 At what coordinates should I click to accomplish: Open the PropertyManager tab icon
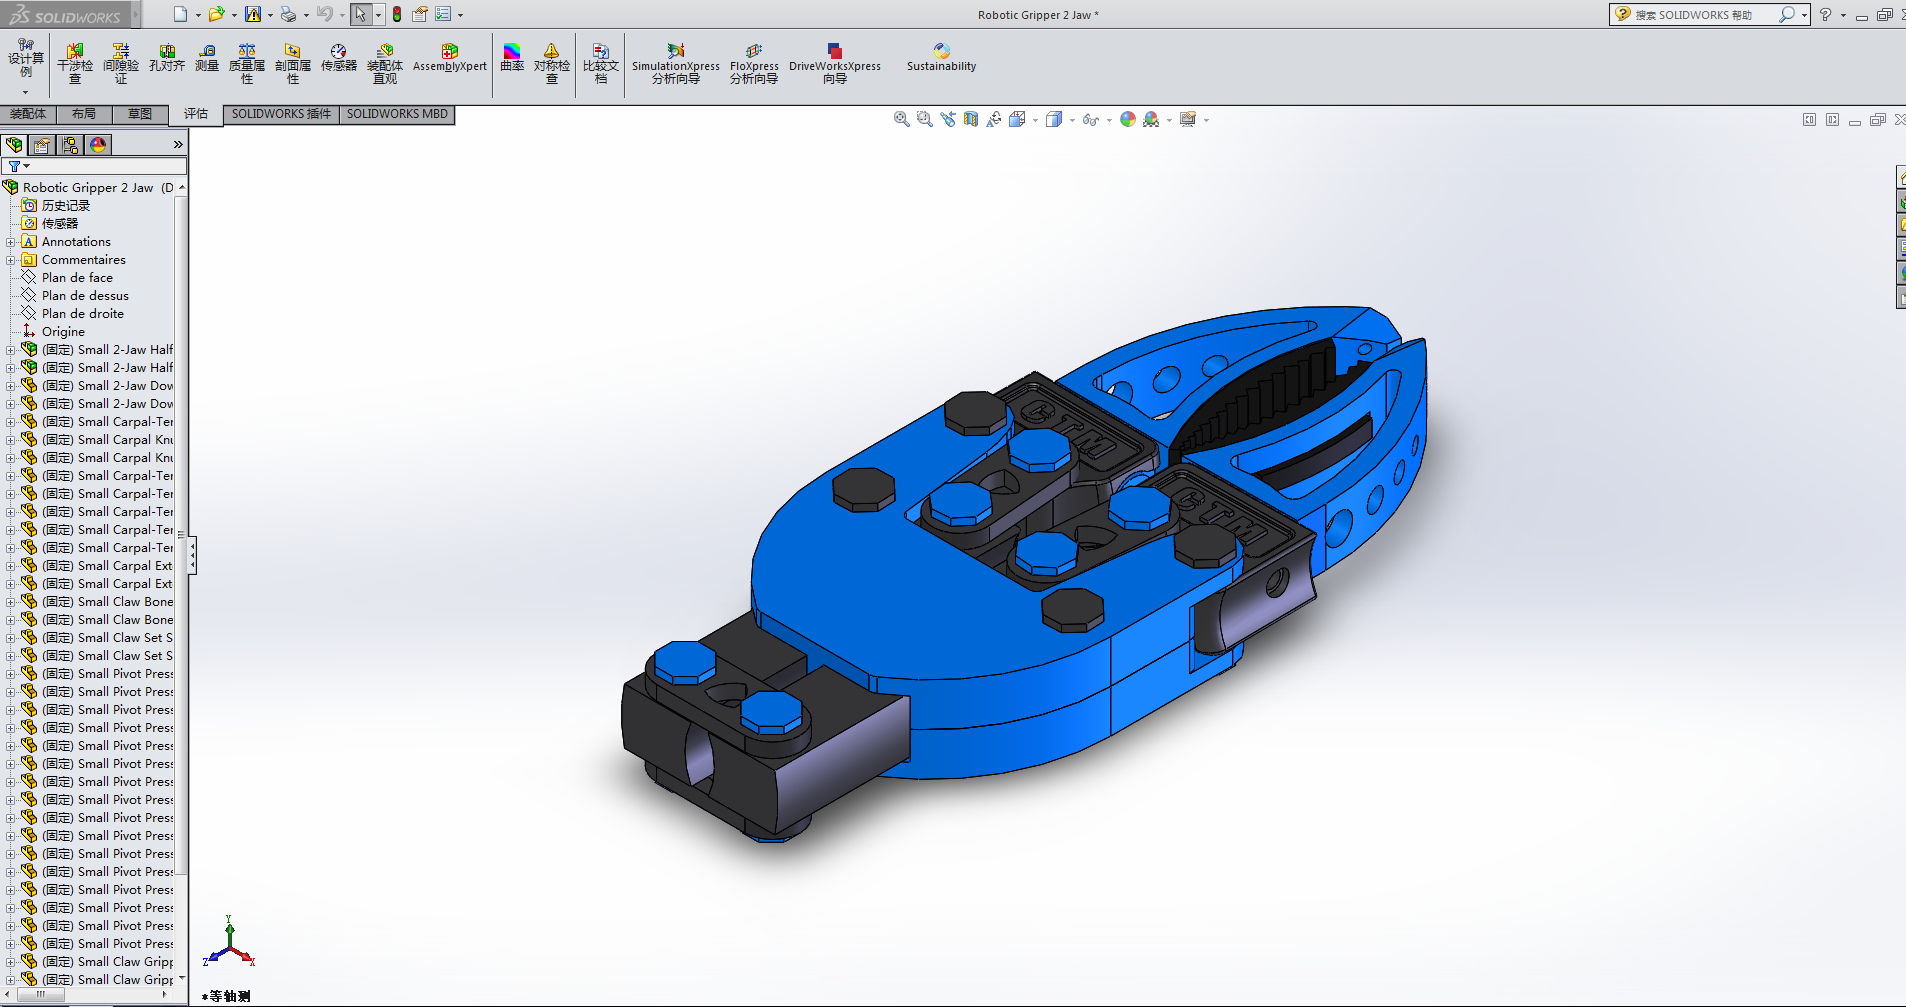tap(42, 145)
